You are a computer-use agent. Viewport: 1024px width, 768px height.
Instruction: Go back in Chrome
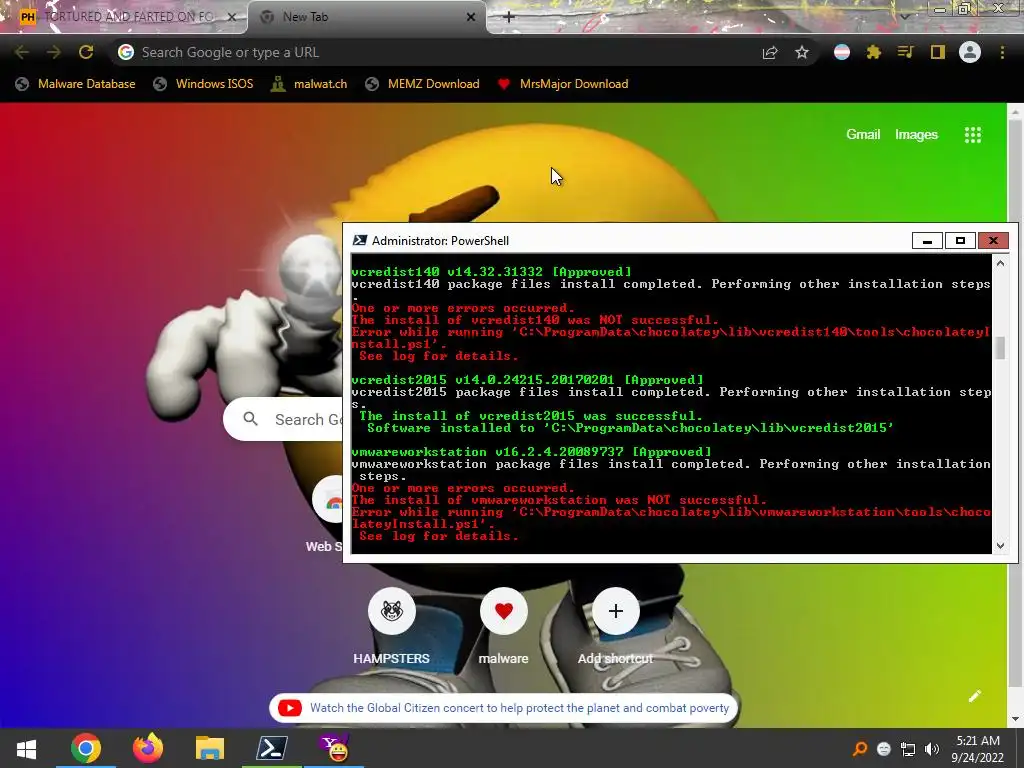click(x=22, y=52)
